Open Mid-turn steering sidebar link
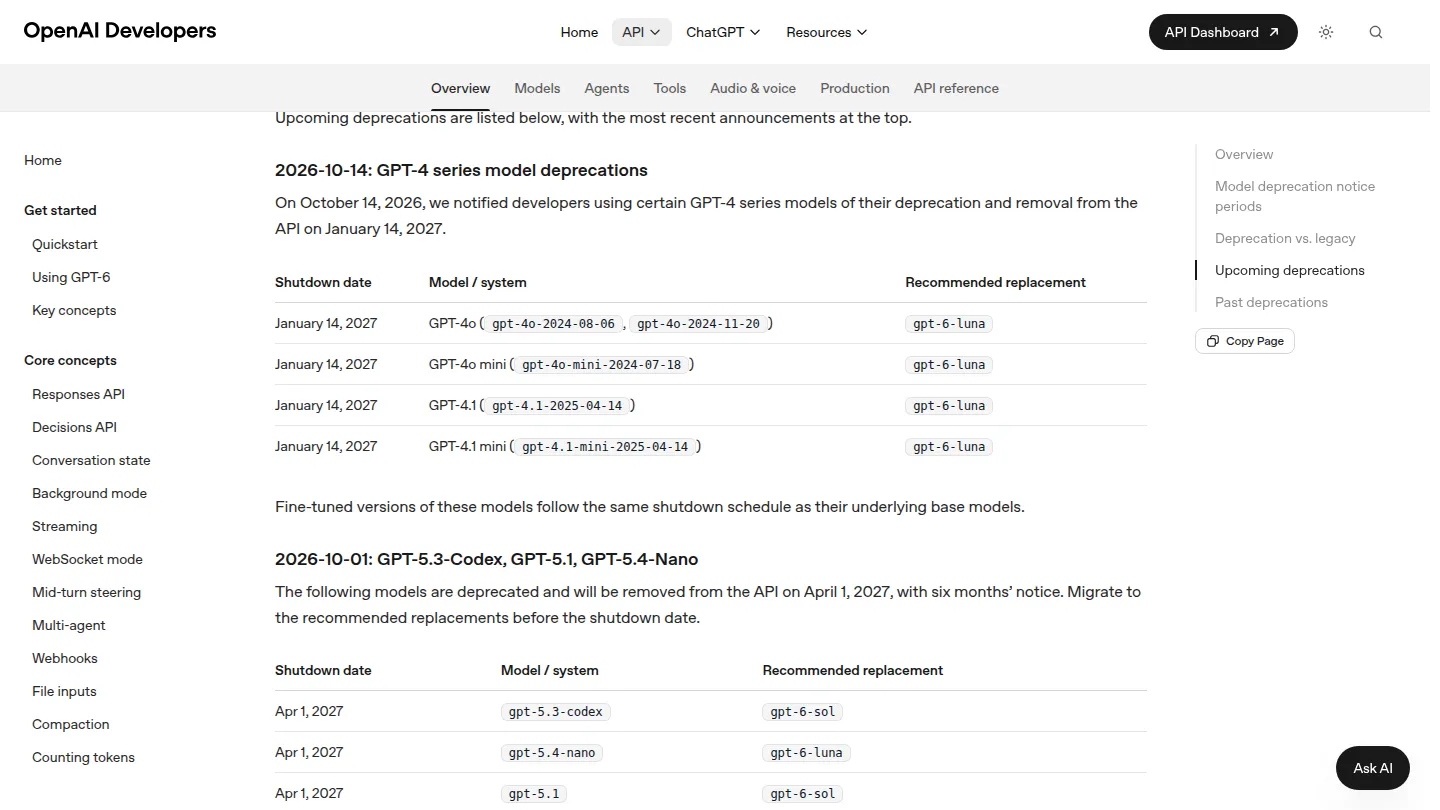The height and width of the screenshot is (810, 1440). 86,592
